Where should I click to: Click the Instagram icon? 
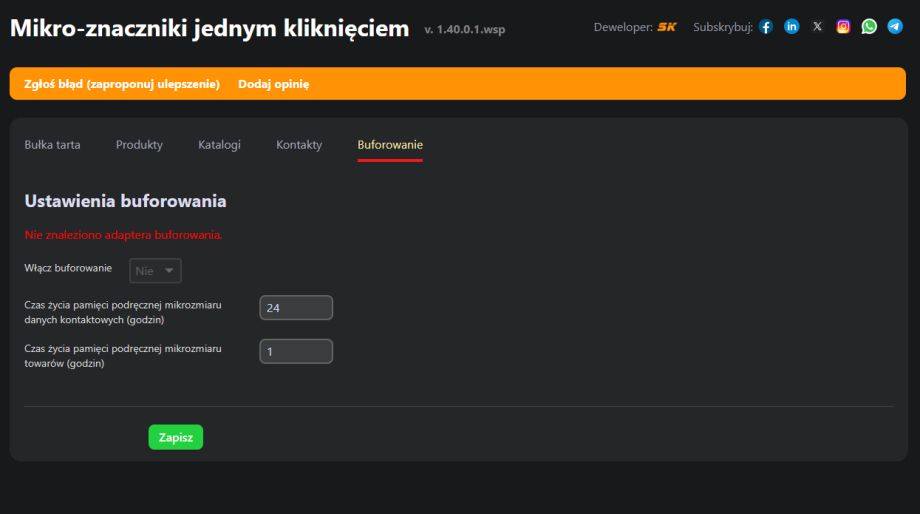pyautogui.click(x=844, y=27)
